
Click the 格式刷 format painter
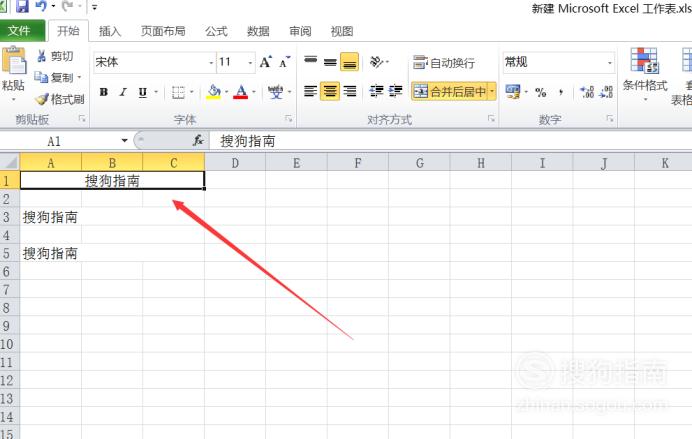(60, 99)
